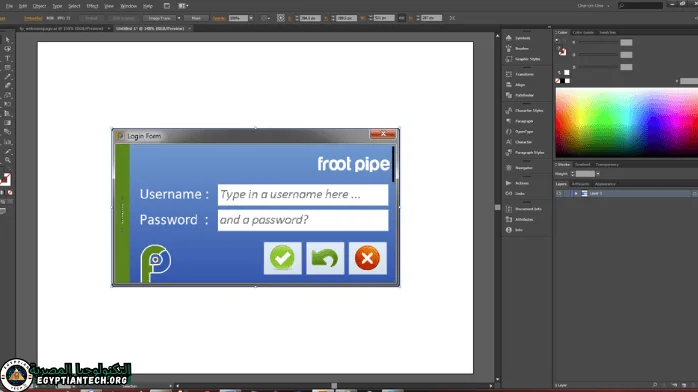Open the Graphic Styles panel

(528, 59)
